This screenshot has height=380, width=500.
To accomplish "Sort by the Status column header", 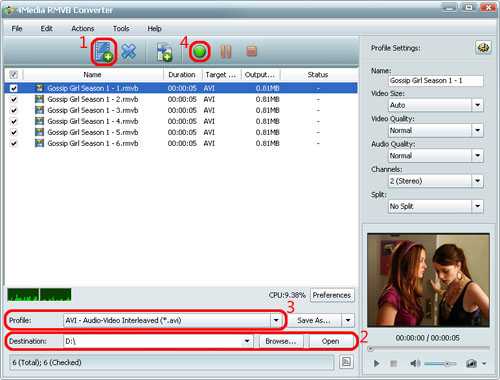I will click(318, 74).
